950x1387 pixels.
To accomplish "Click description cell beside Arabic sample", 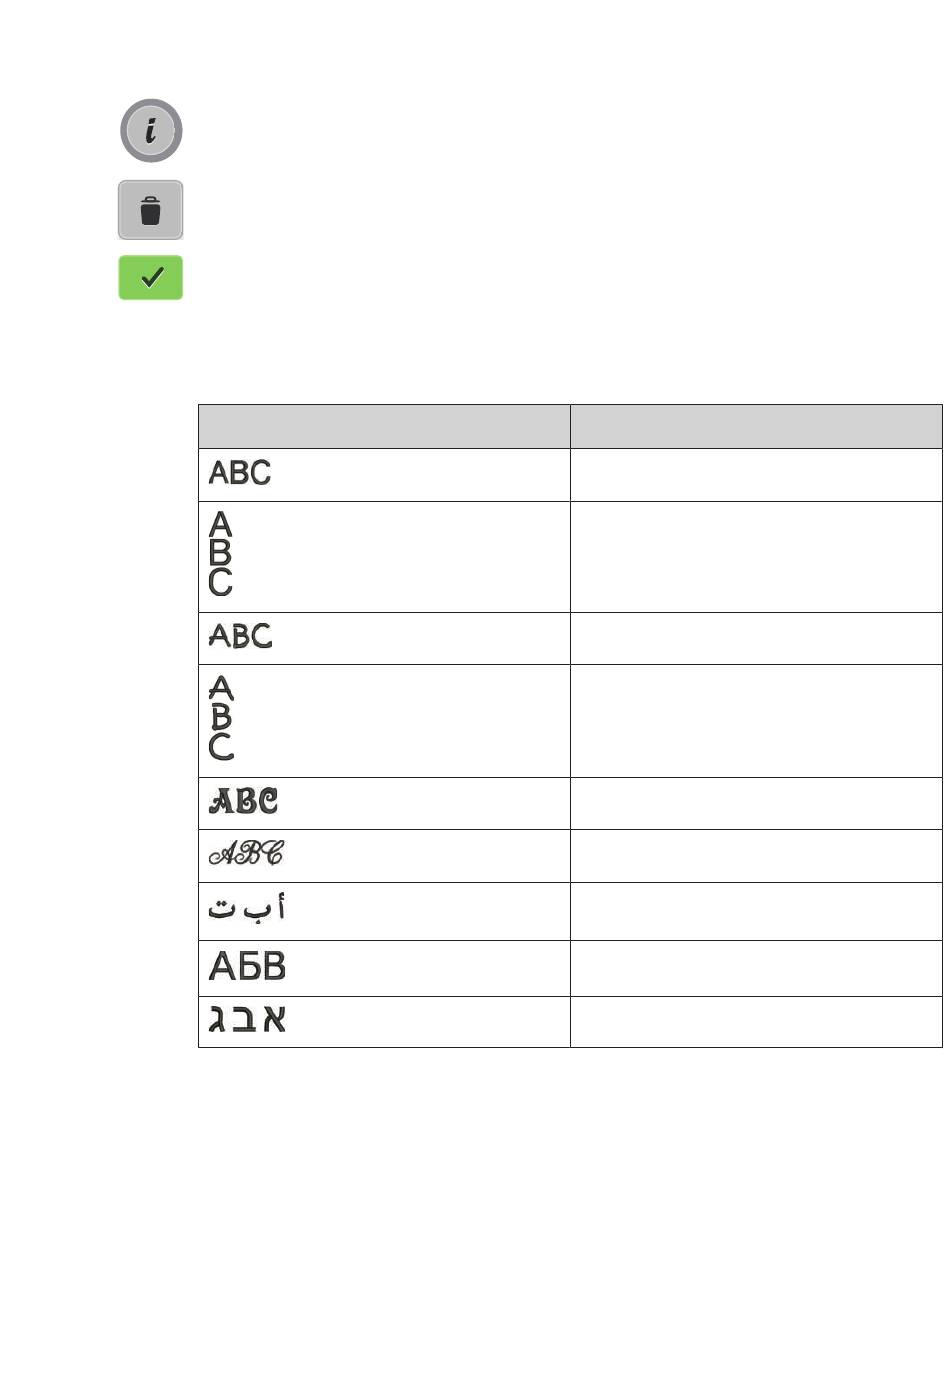I will click(x=756, y=911).
